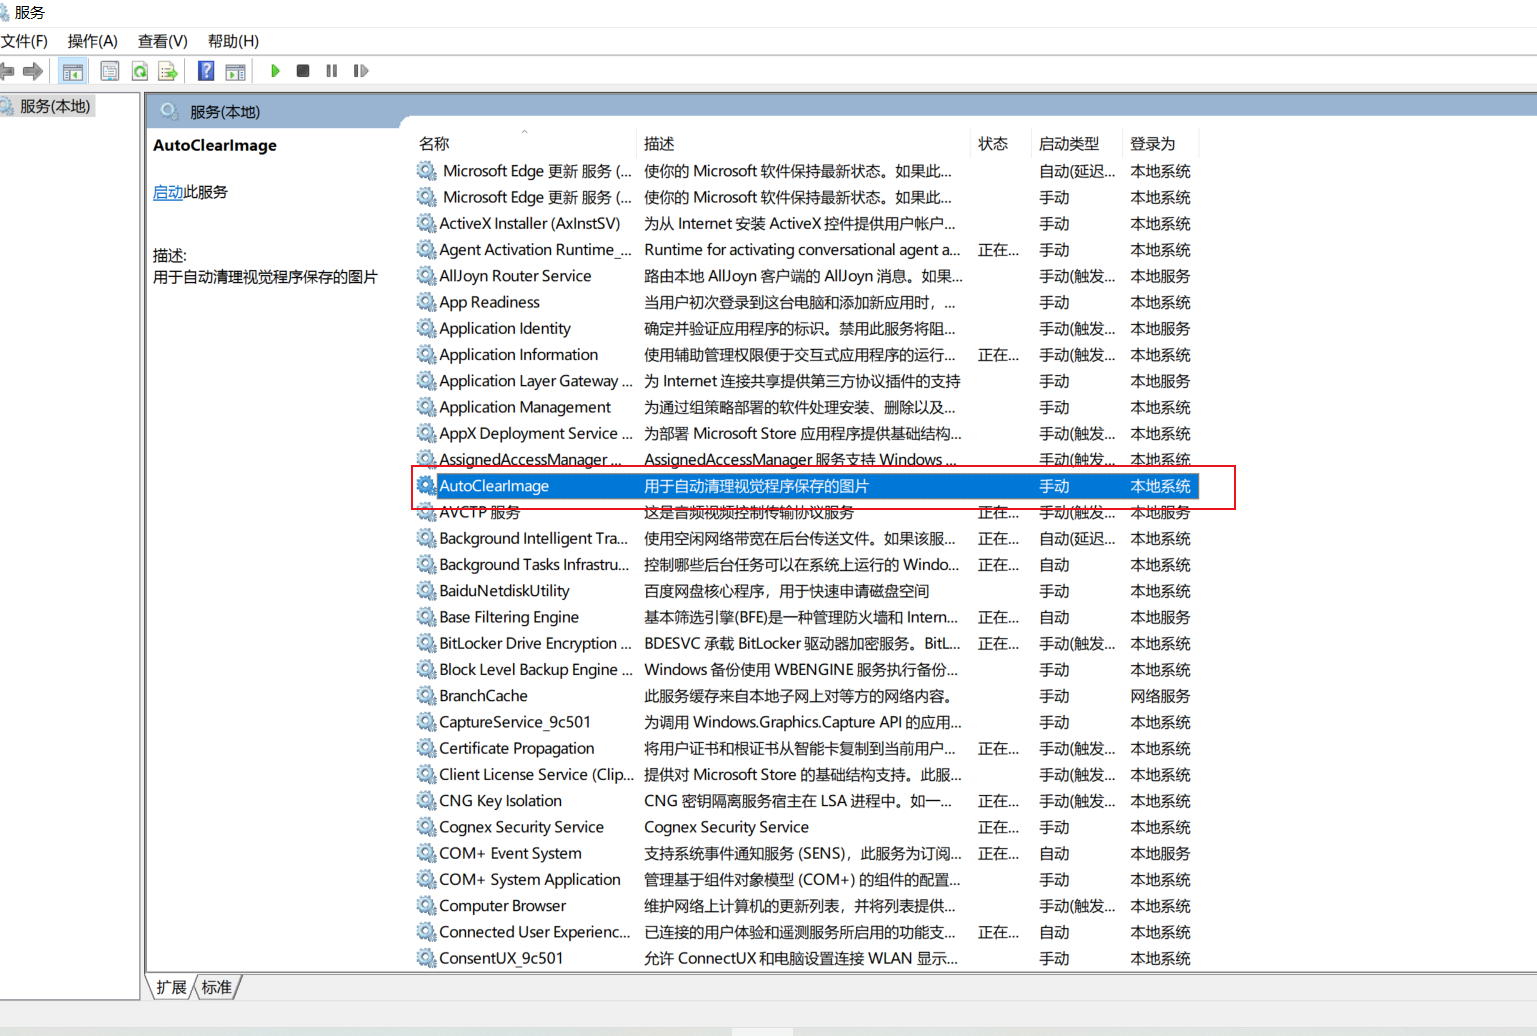Toggle the show/hide console tree icon
1537x1036 pixels.
72,71
